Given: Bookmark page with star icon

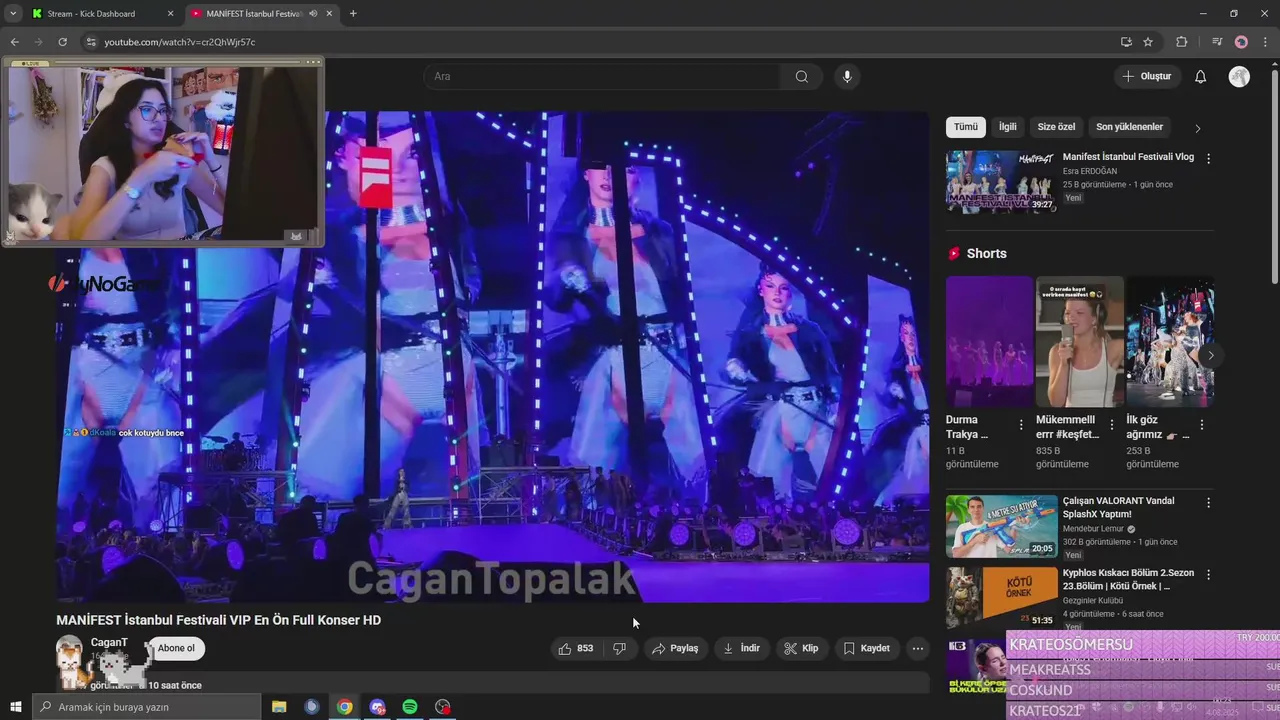Looking at the screenshot, I should (1148, 42).
